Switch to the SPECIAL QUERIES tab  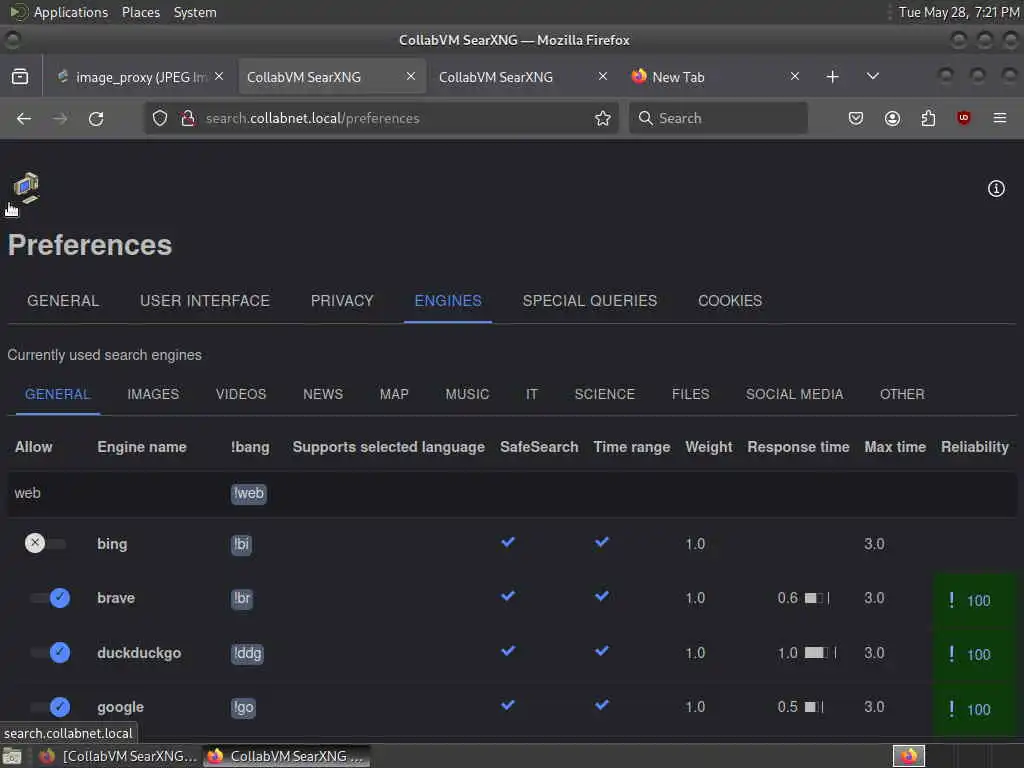589,300
